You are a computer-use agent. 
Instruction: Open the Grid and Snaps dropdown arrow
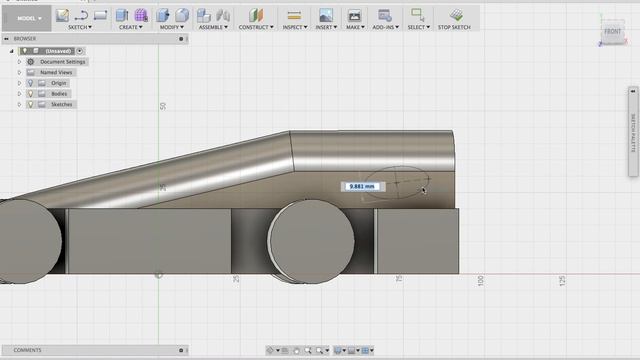(x=358, y=350)
